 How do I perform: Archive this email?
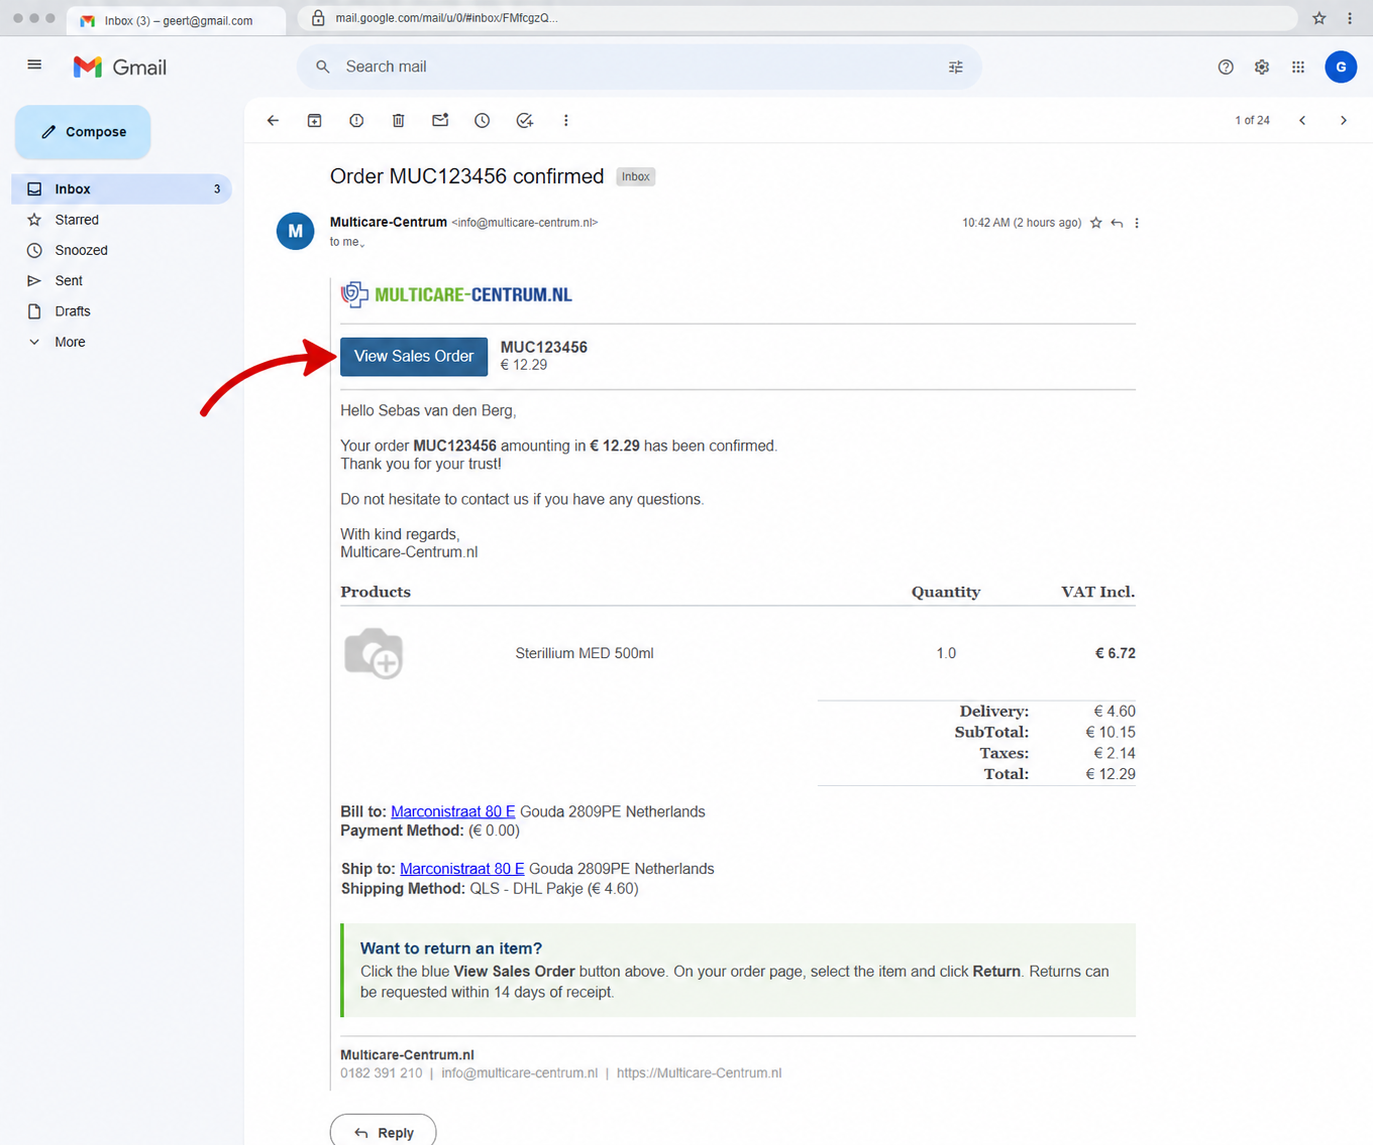coord(314,120)
